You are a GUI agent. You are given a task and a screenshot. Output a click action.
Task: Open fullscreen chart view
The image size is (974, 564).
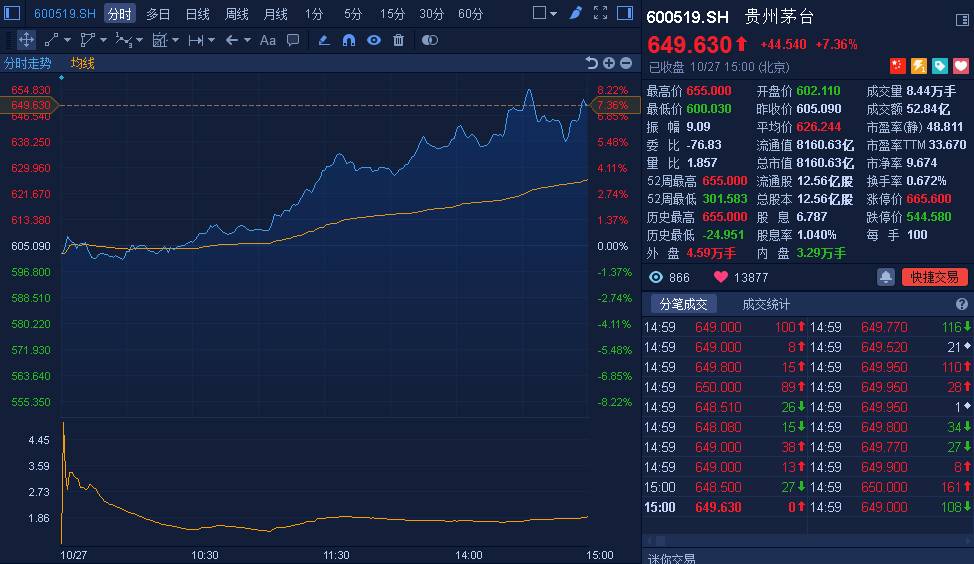point(600,14)
